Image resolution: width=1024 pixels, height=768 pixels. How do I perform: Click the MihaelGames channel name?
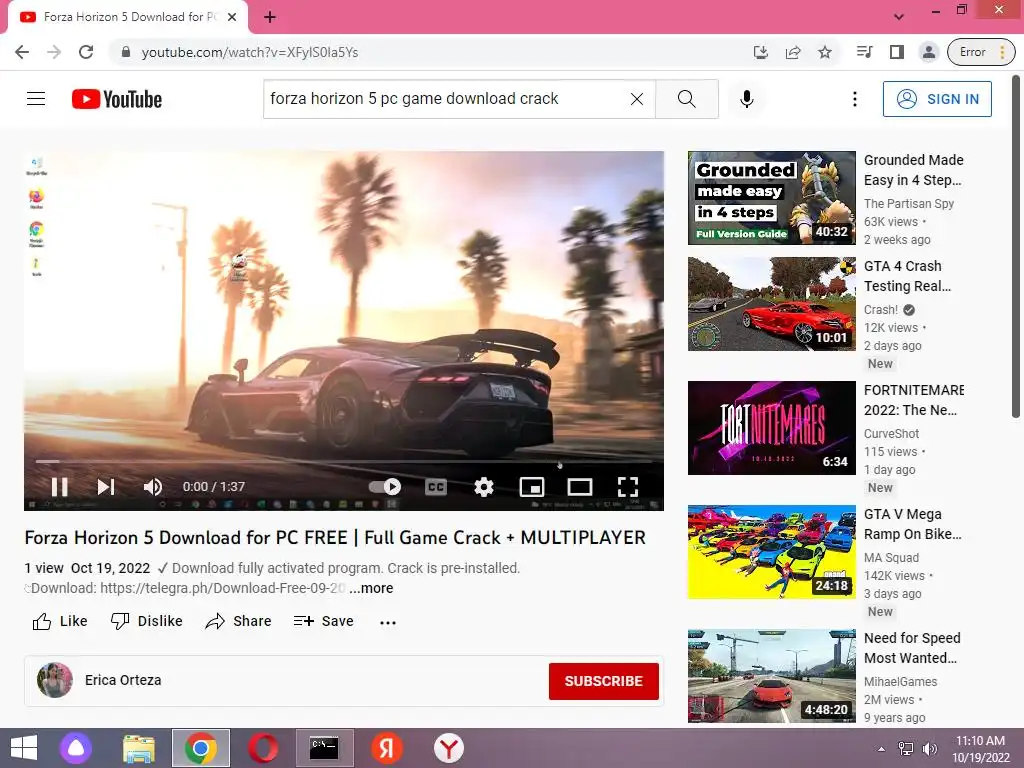coord(900,682)
